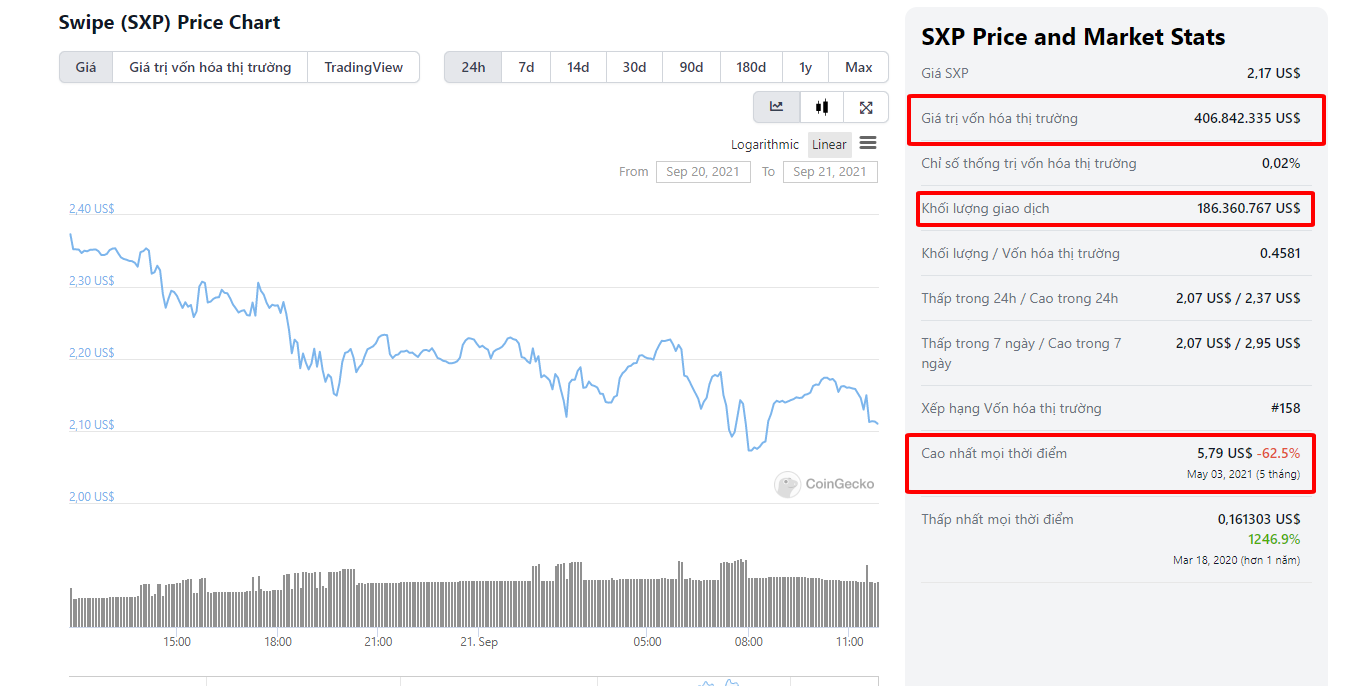Click Thấp nhất mọi thời điểm label

pyautogui.click(x=997, y=519)
